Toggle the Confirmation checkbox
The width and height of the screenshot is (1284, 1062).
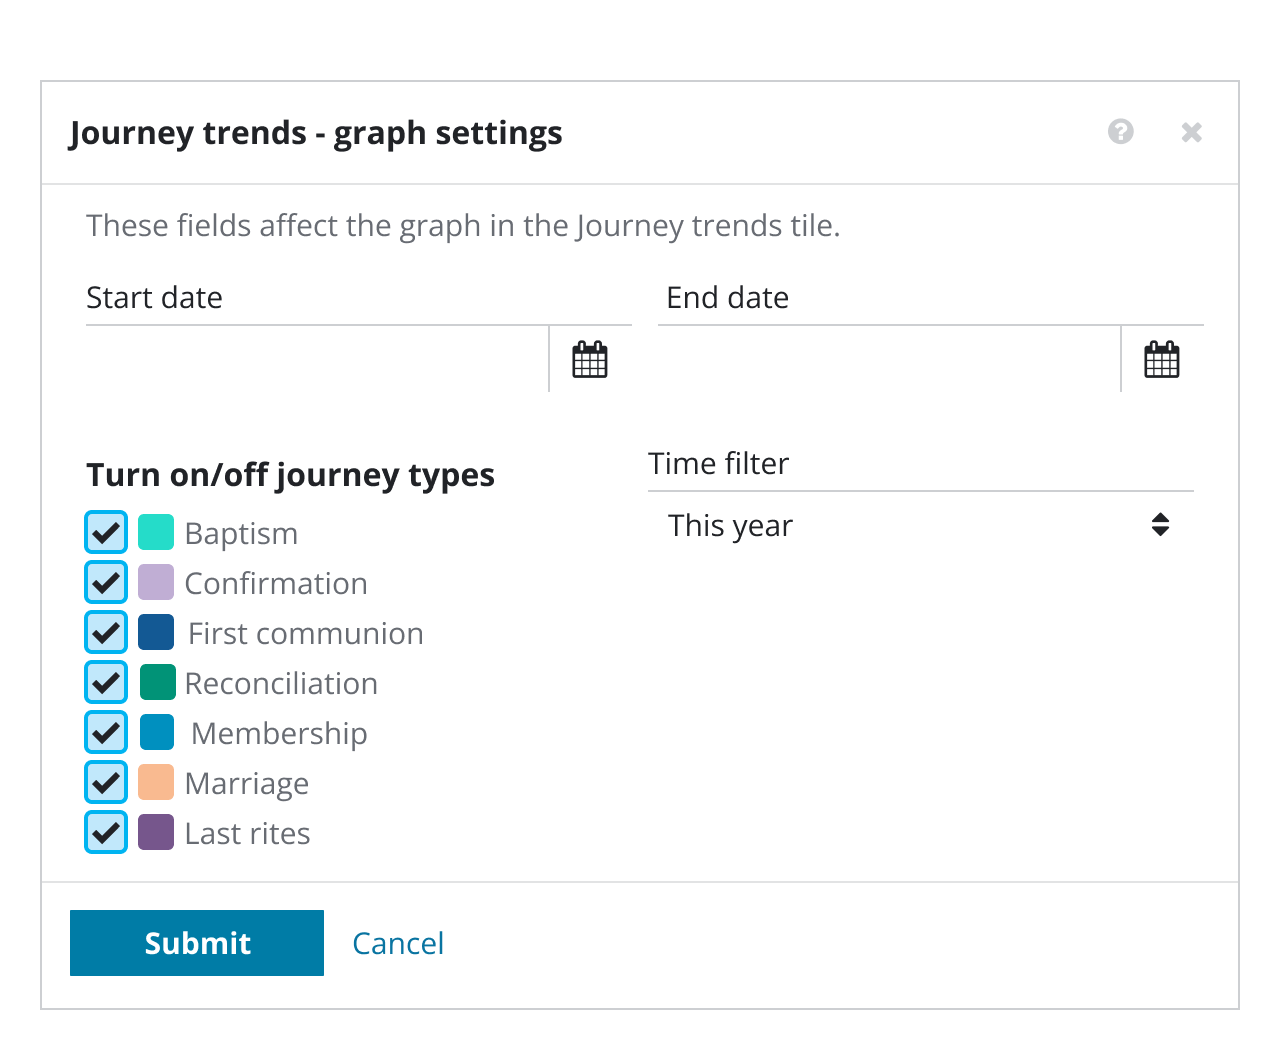106,582
